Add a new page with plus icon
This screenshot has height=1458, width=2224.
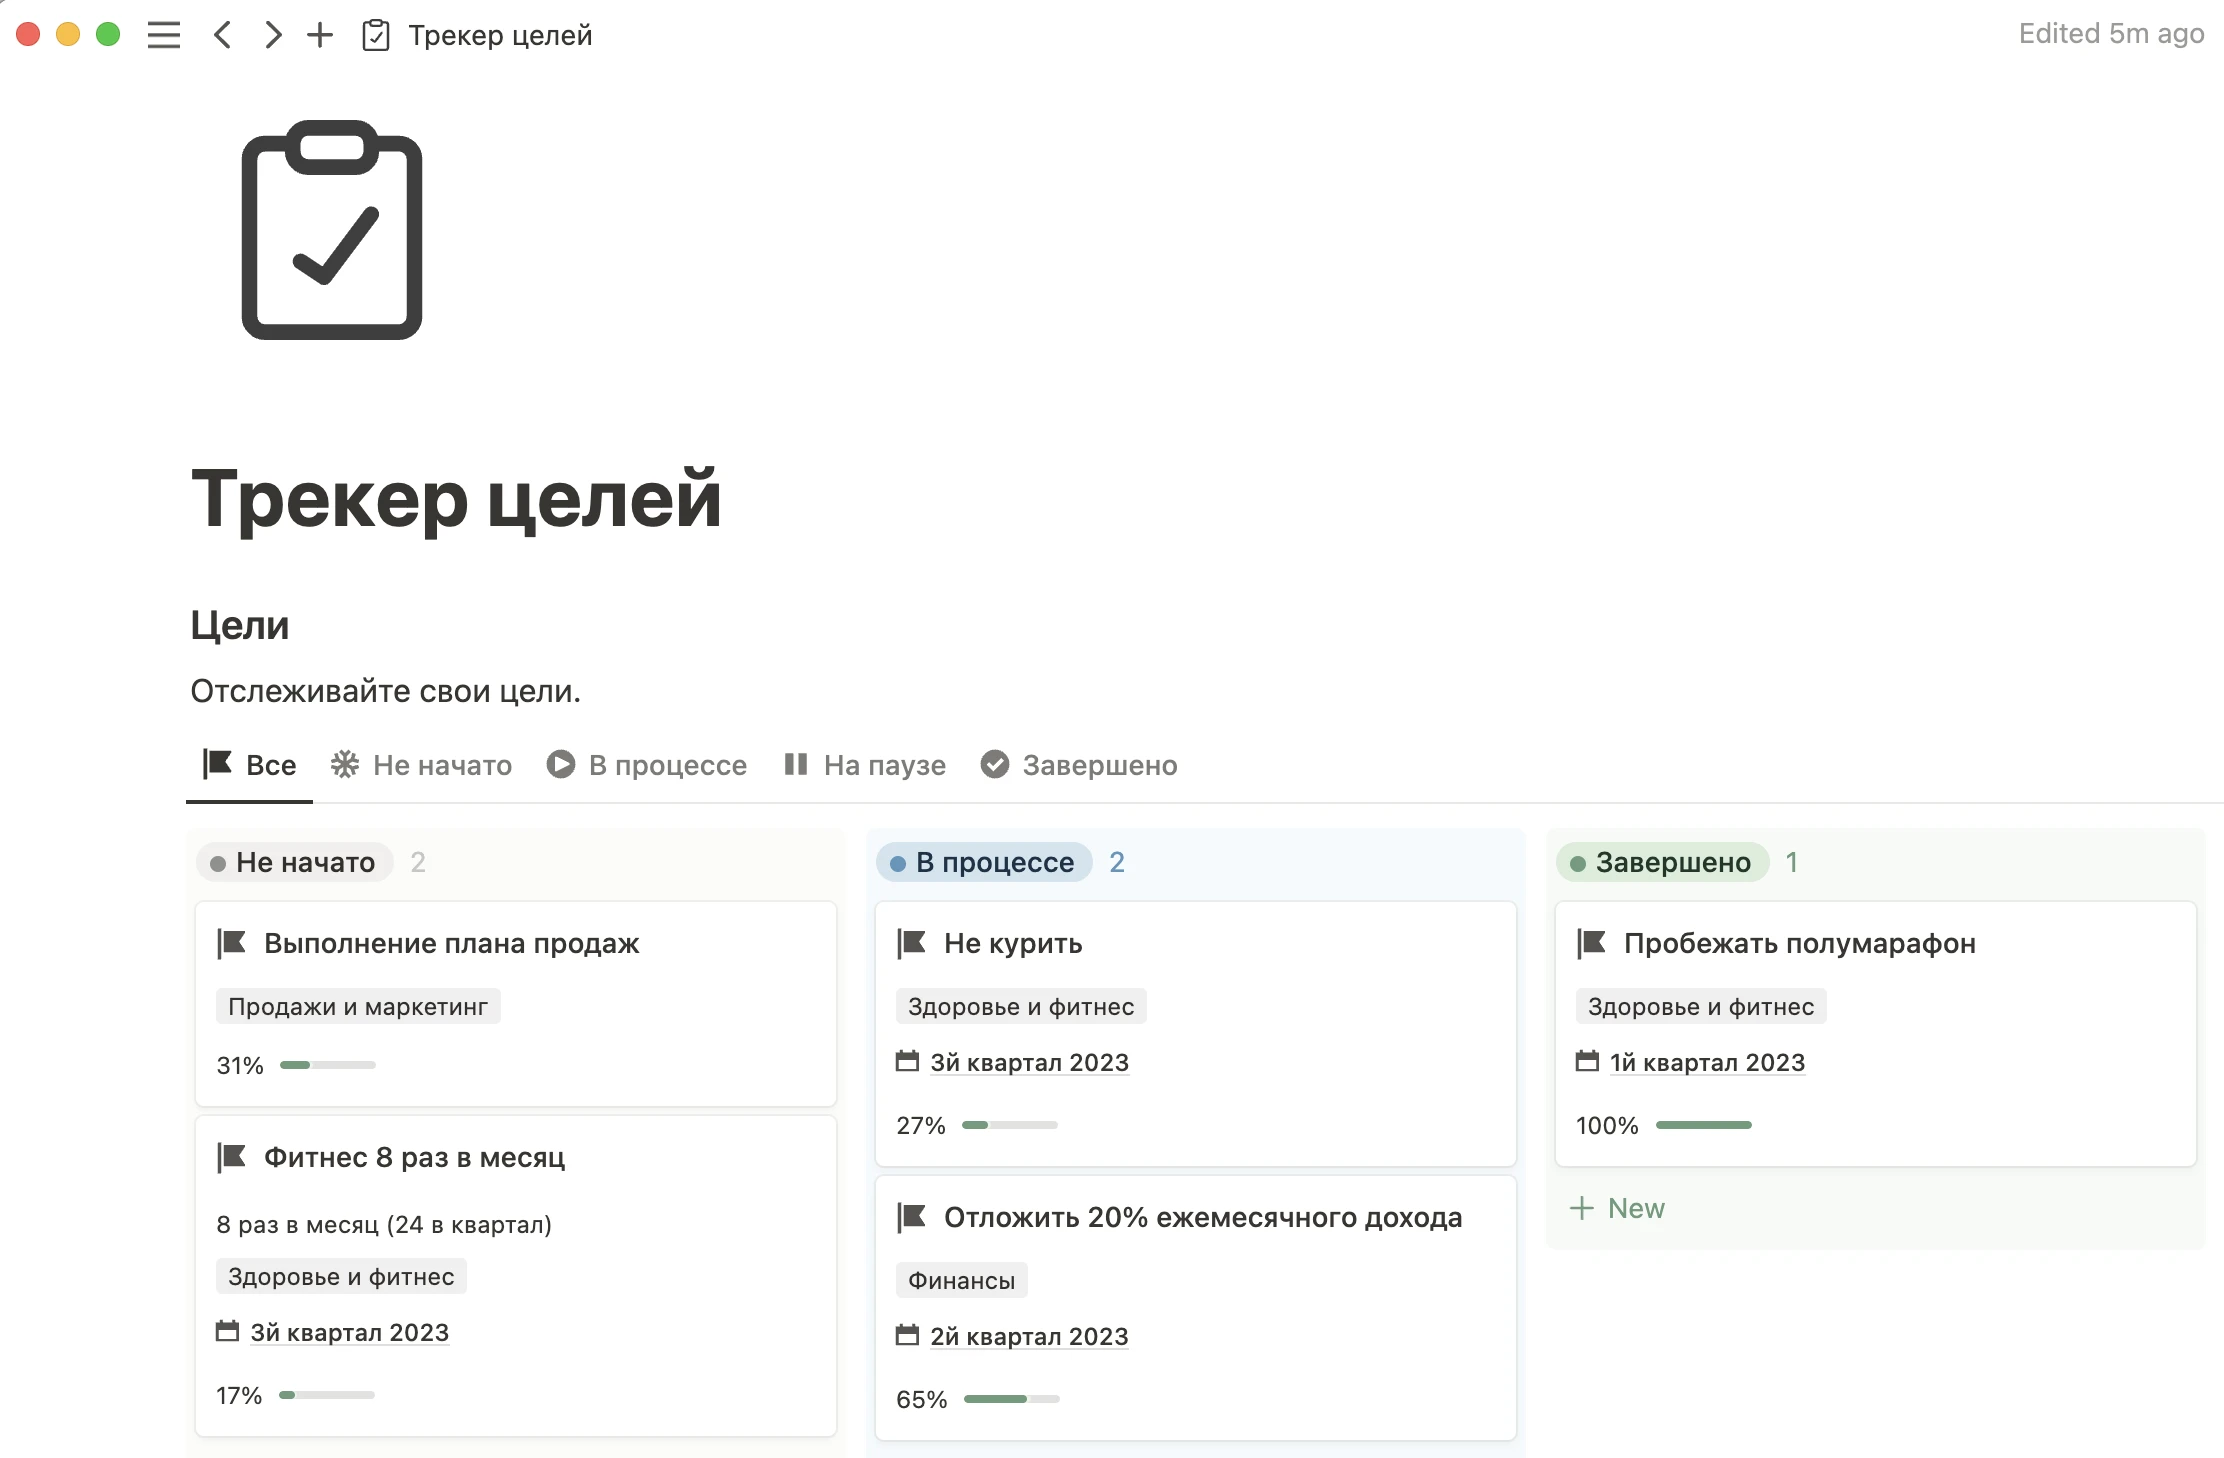pos(320,35)
